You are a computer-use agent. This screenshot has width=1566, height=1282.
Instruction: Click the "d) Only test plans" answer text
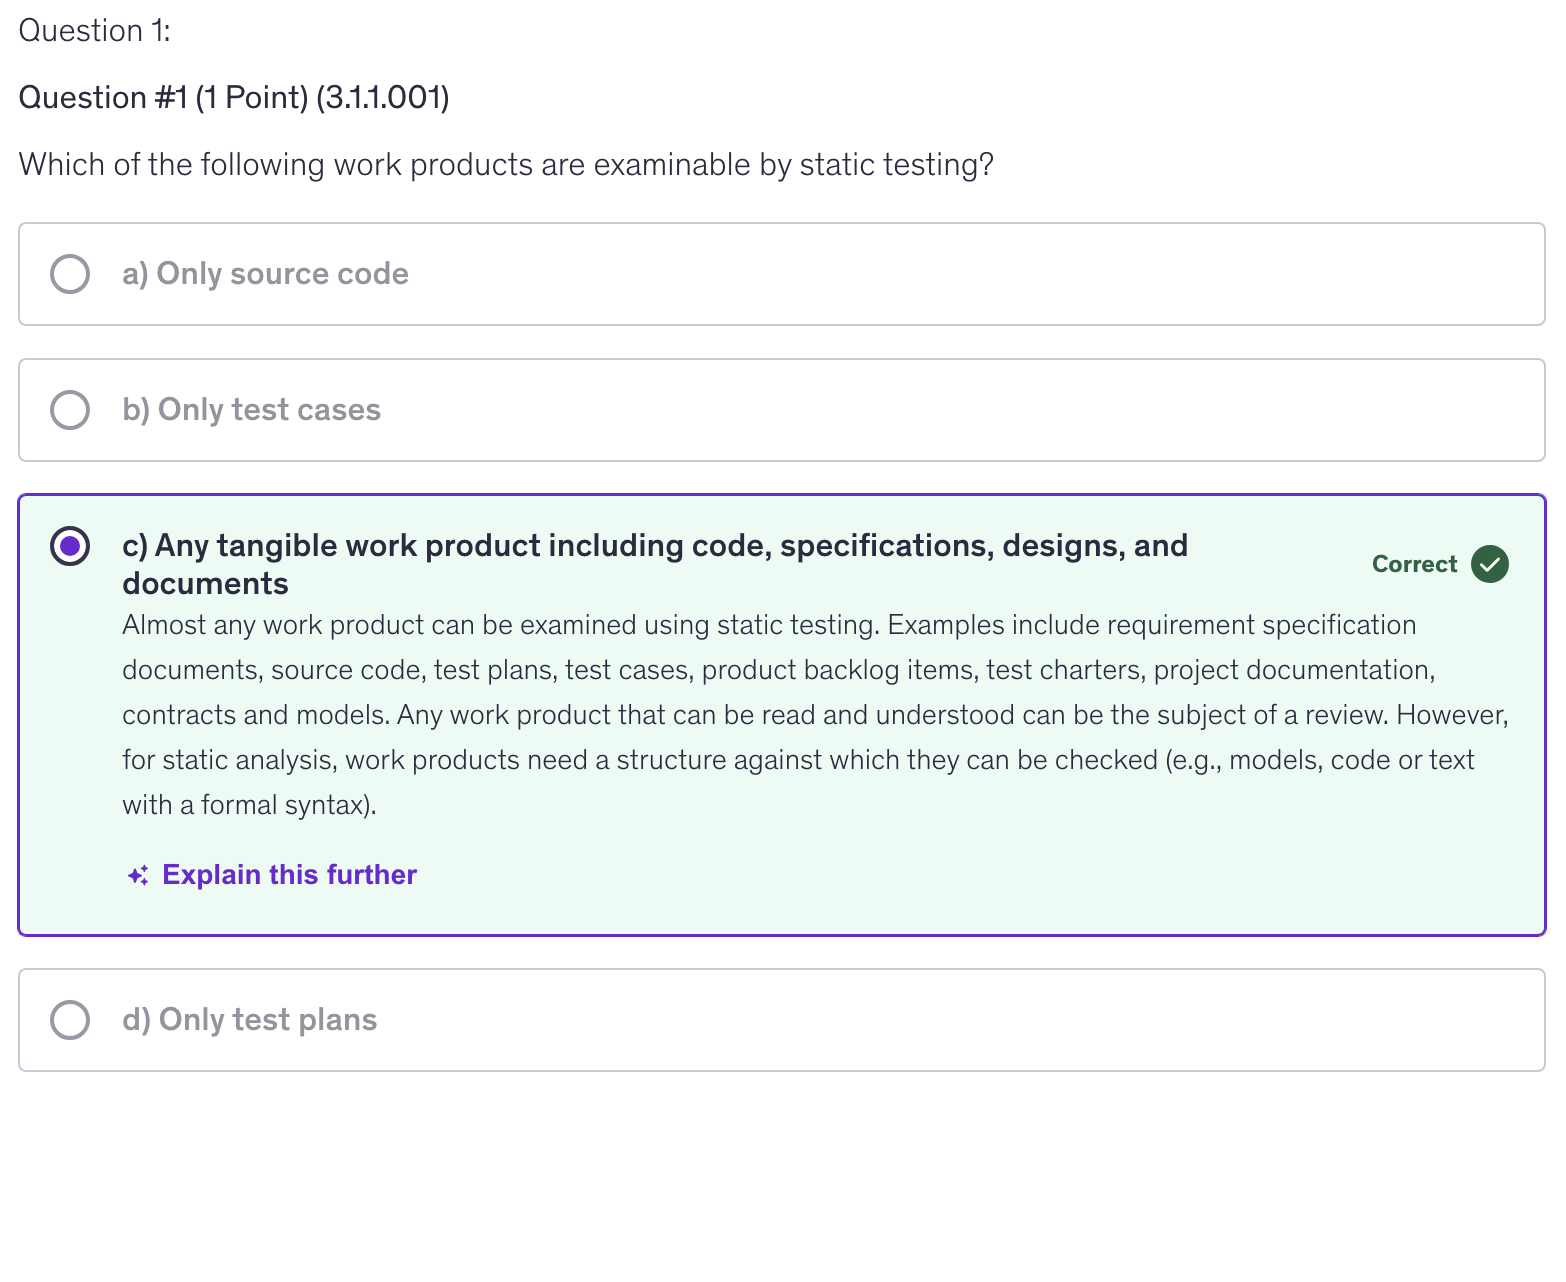click(249, 1020)
